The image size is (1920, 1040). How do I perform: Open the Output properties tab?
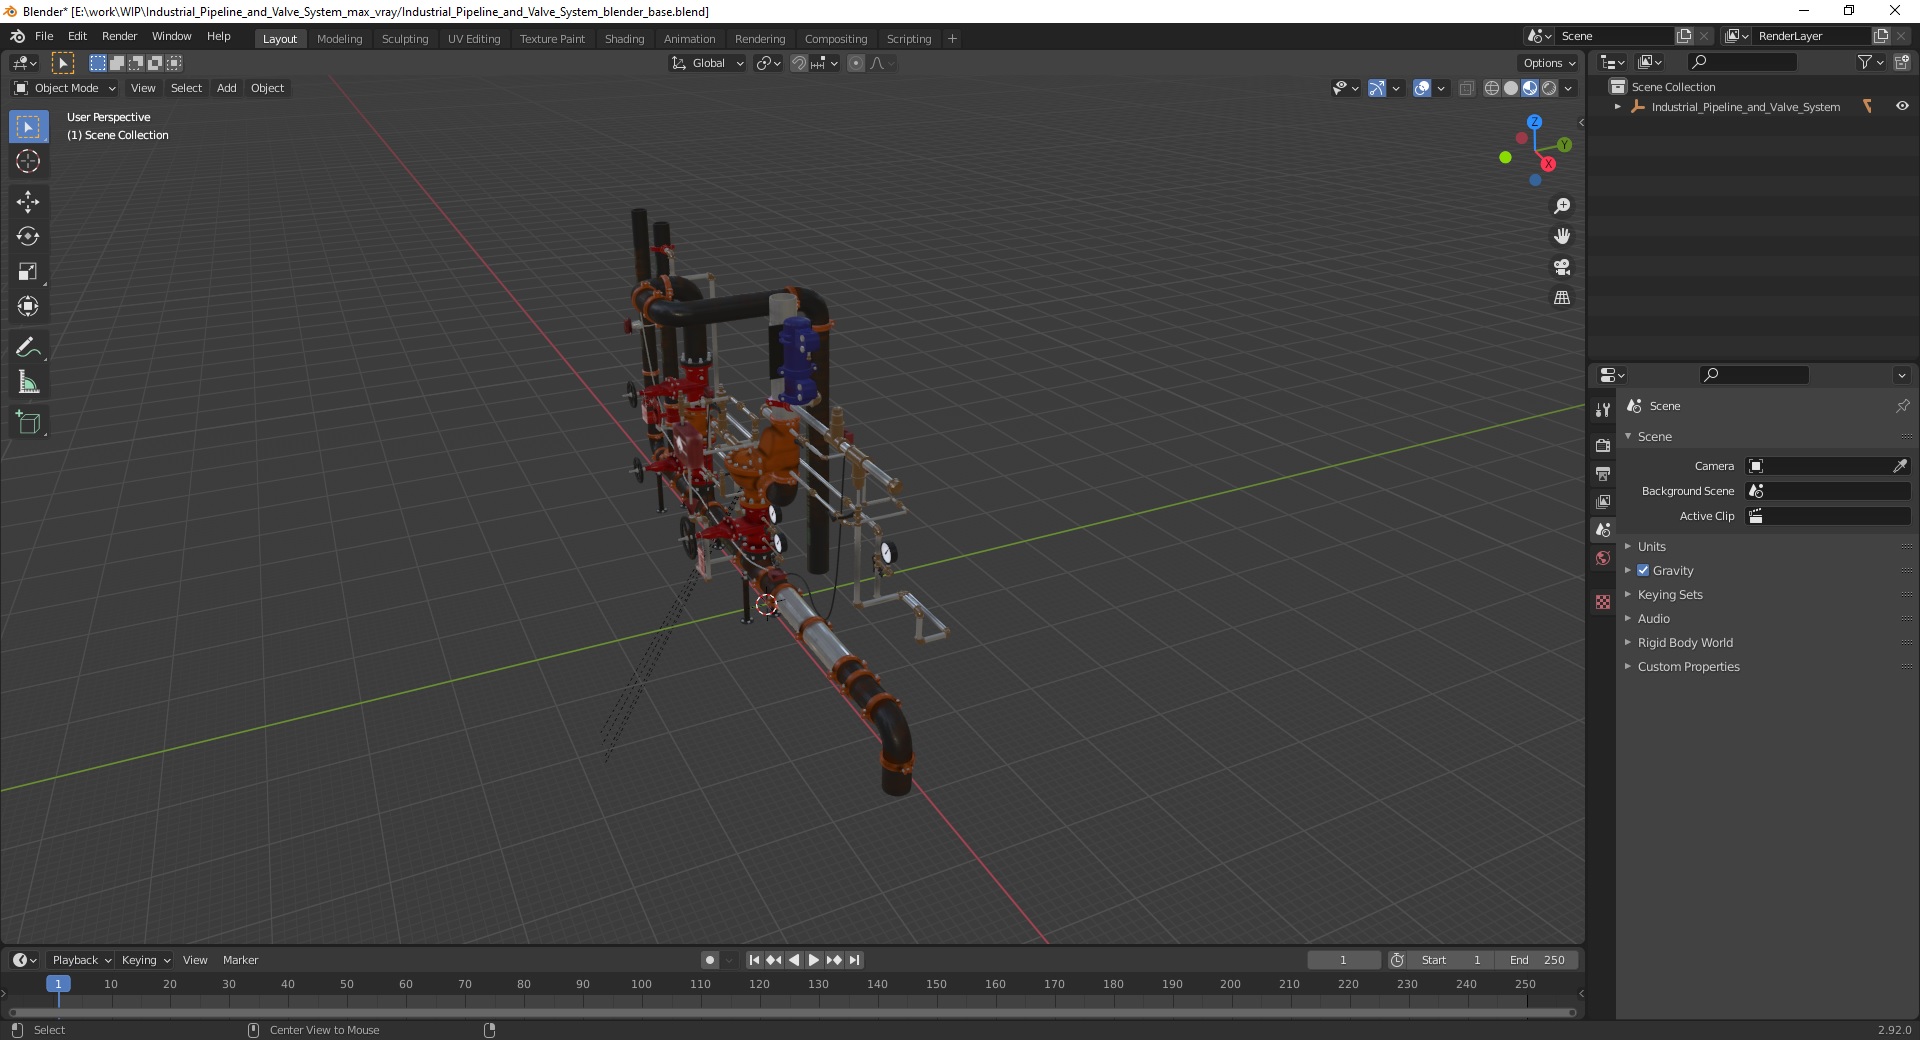pyautogui.click(x=1603, y=473)
